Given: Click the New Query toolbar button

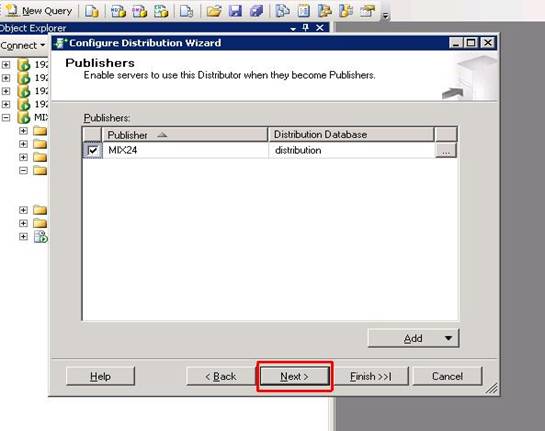Looking at the screenshot, I should [x=38, y=10].
